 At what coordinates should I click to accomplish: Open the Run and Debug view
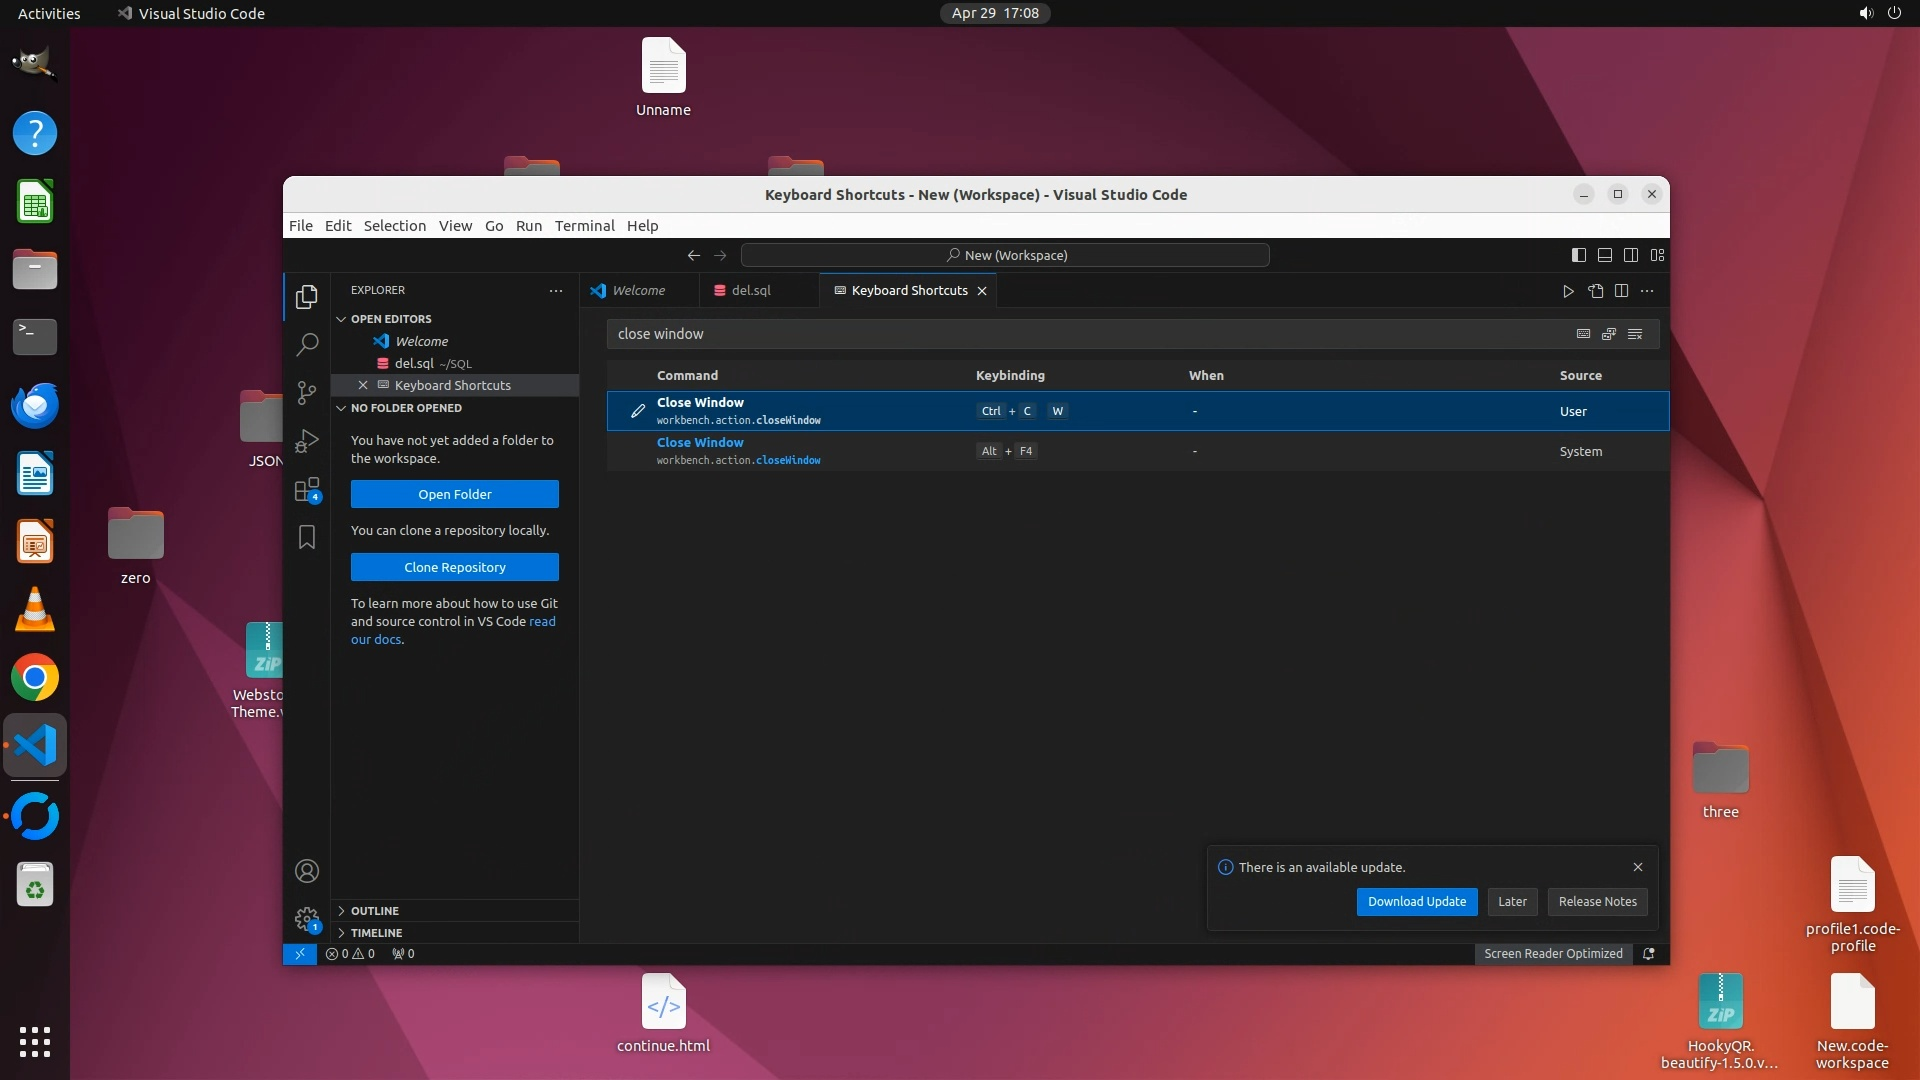(x=307, y=441)
